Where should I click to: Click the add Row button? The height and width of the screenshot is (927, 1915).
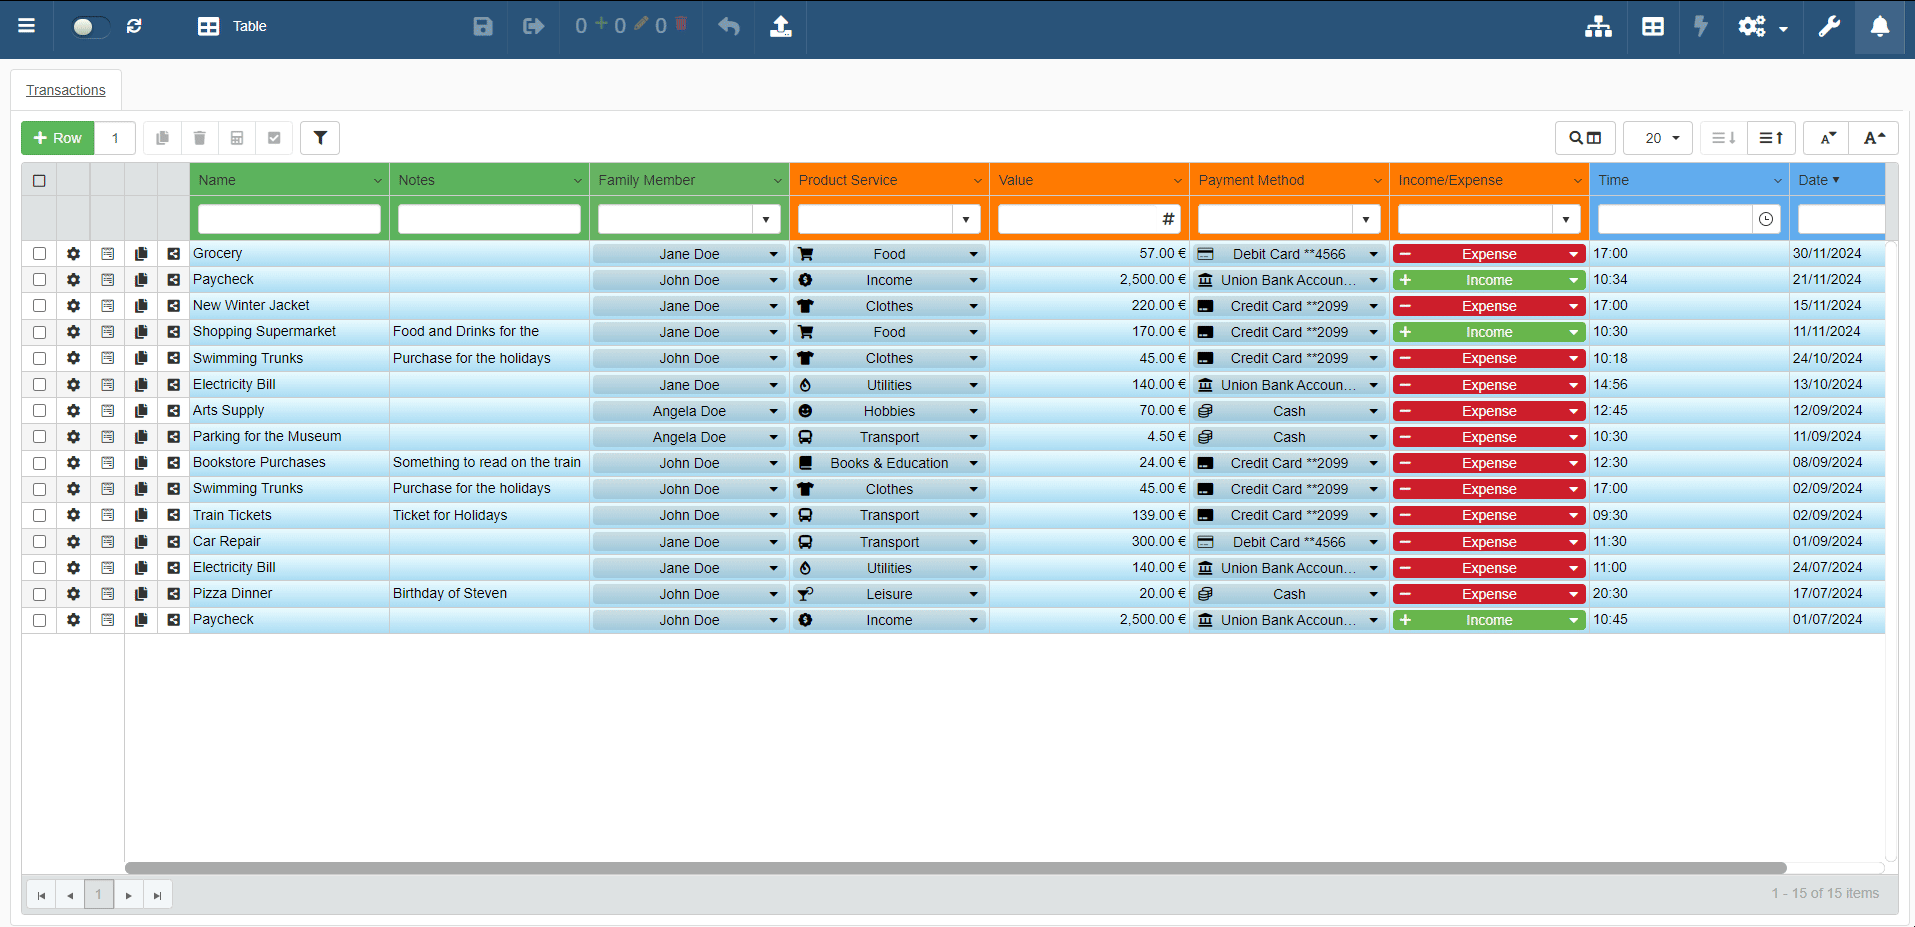(x=58, y=138)
